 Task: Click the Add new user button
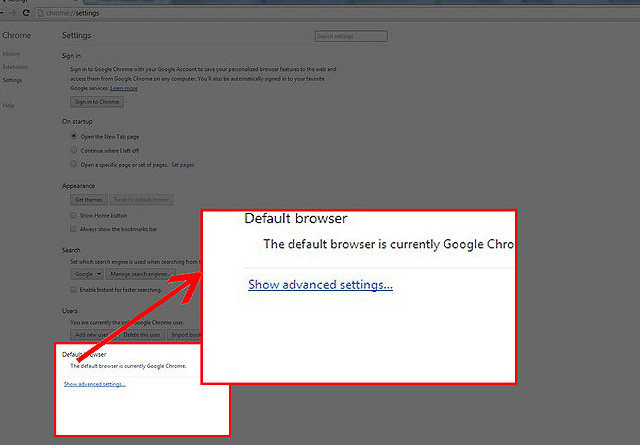[93, 335]
